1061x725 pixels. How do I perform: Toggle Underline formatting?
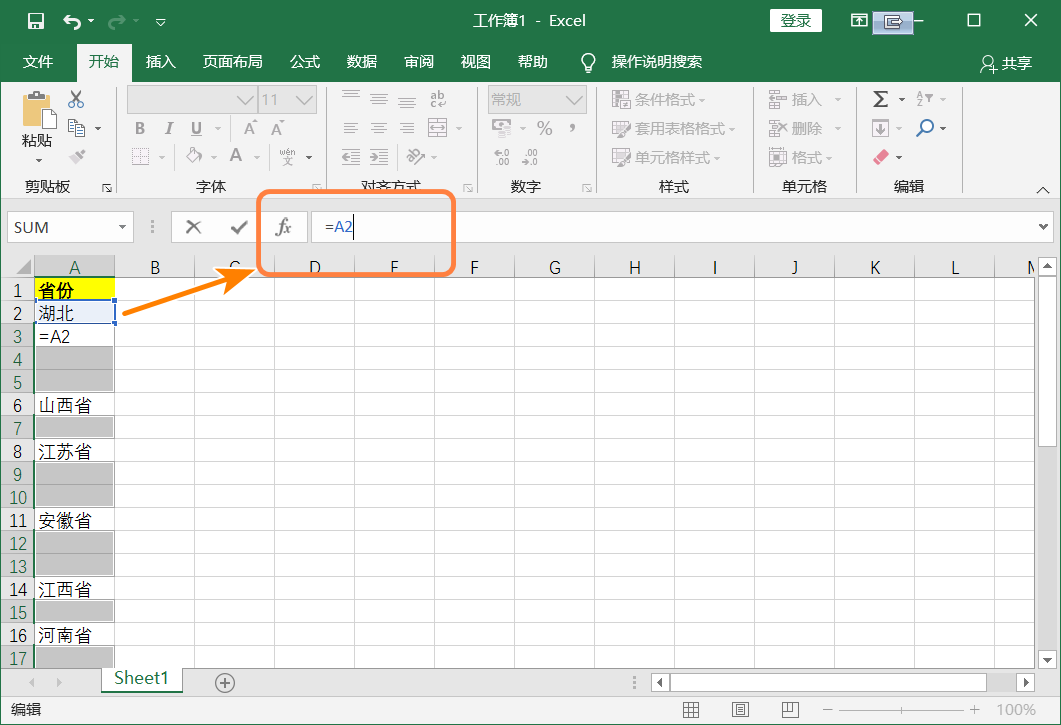(196, 128)
